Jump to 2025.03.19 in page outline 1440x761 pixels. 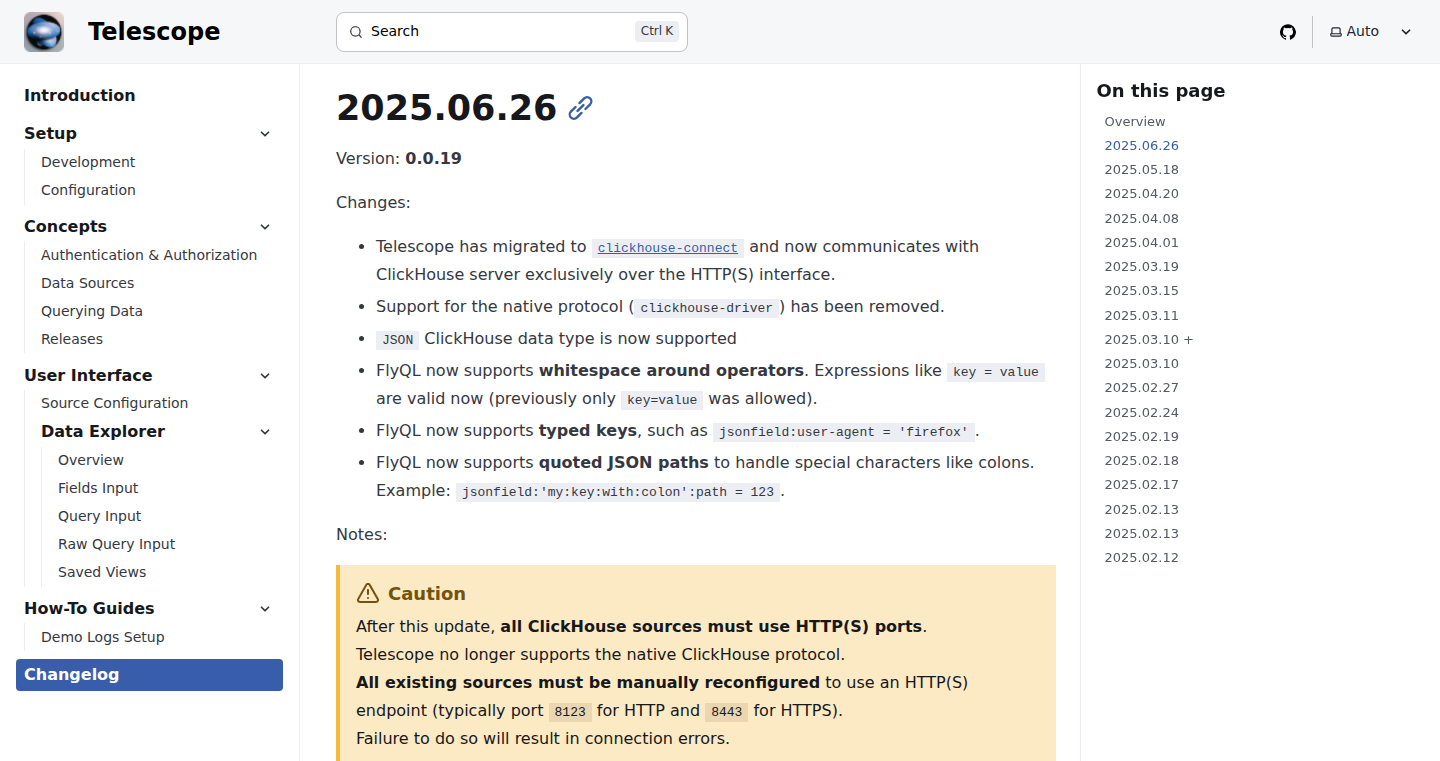tap(1141, 267)
